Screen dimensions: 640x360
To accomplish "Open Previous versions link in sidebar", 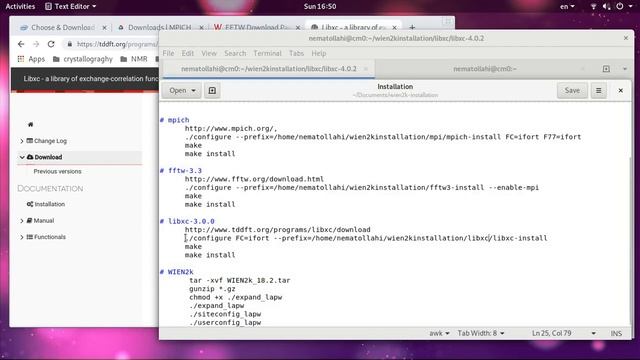I will pos(58,171).
